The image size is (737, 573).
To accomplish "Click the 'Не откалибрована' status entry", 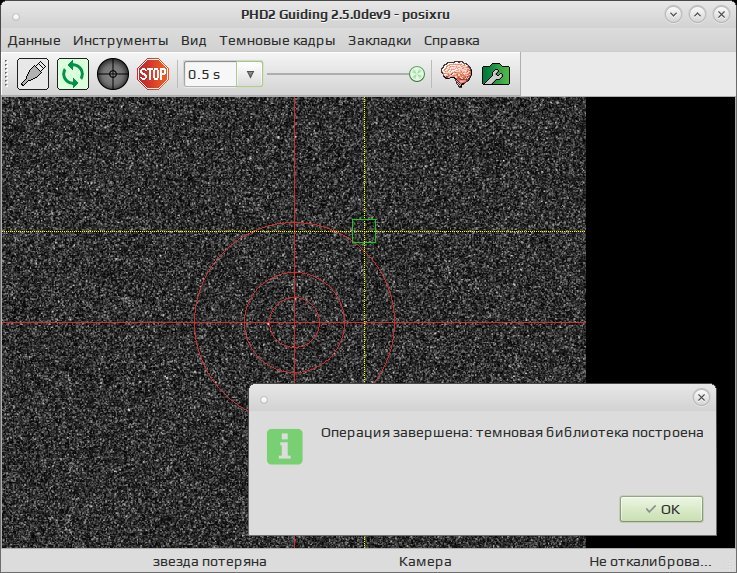I will 650,561.
